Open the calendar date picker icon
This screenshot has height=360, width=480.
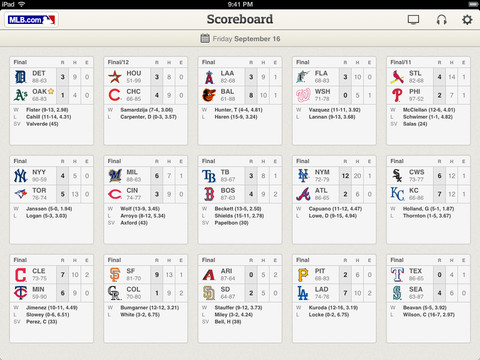pyautogui.click(x=205, y=38)
